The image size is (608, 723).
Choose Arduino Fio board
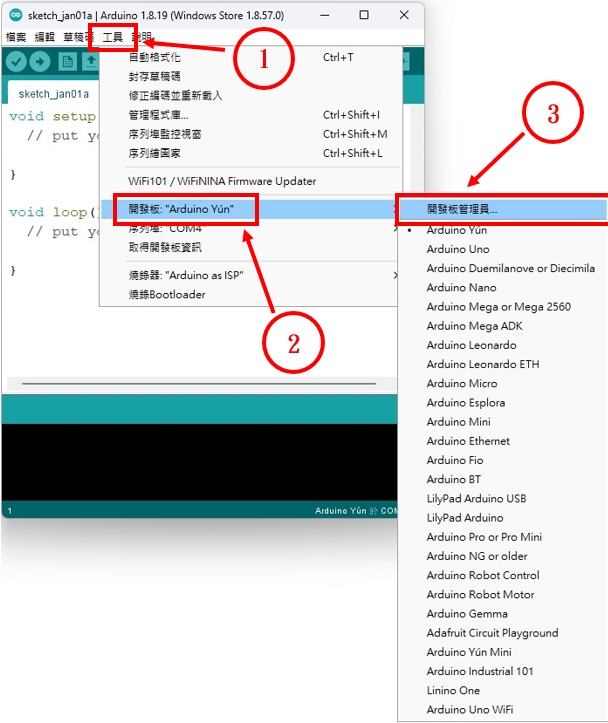[x=503, y=460]
